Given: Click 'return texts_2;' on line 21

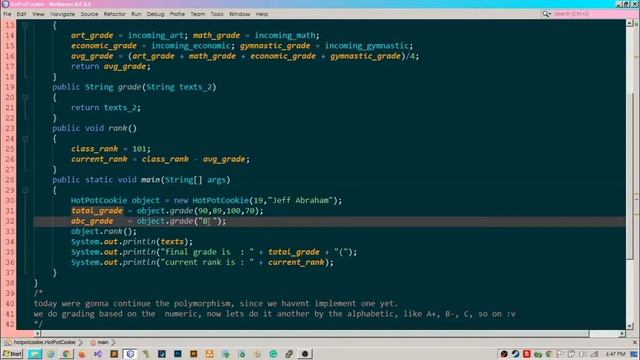Looking at the screenshot, I should point(106,108).
